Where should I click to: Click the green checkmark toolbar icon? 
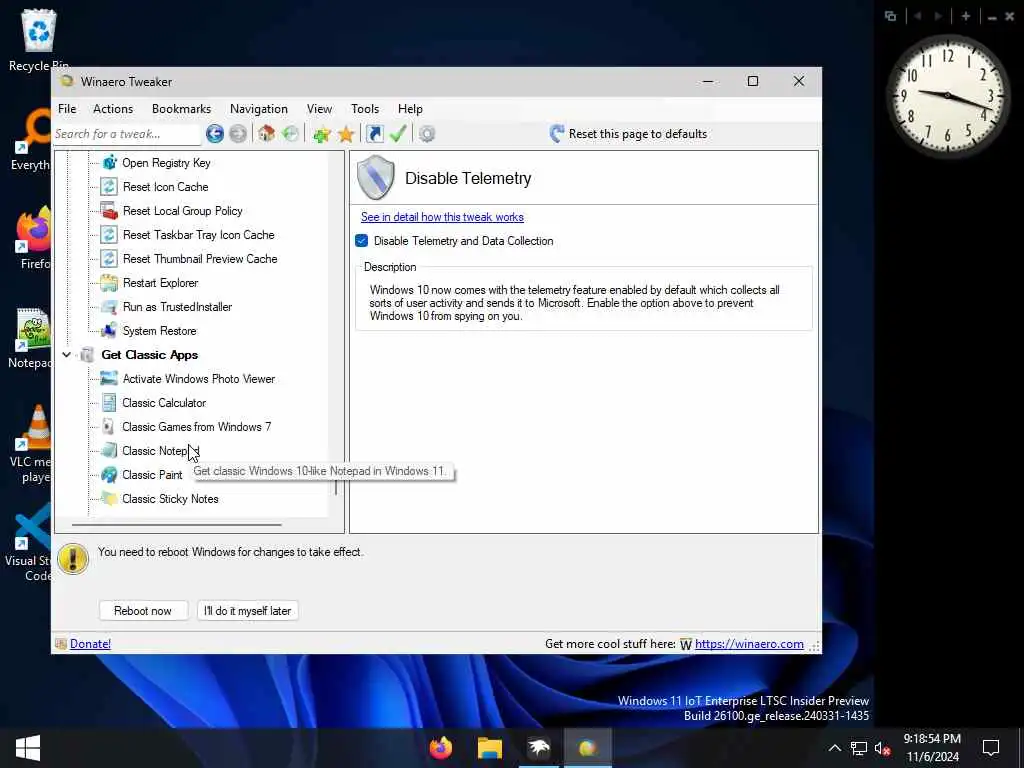pyautogui.click(x=398, y=134)
